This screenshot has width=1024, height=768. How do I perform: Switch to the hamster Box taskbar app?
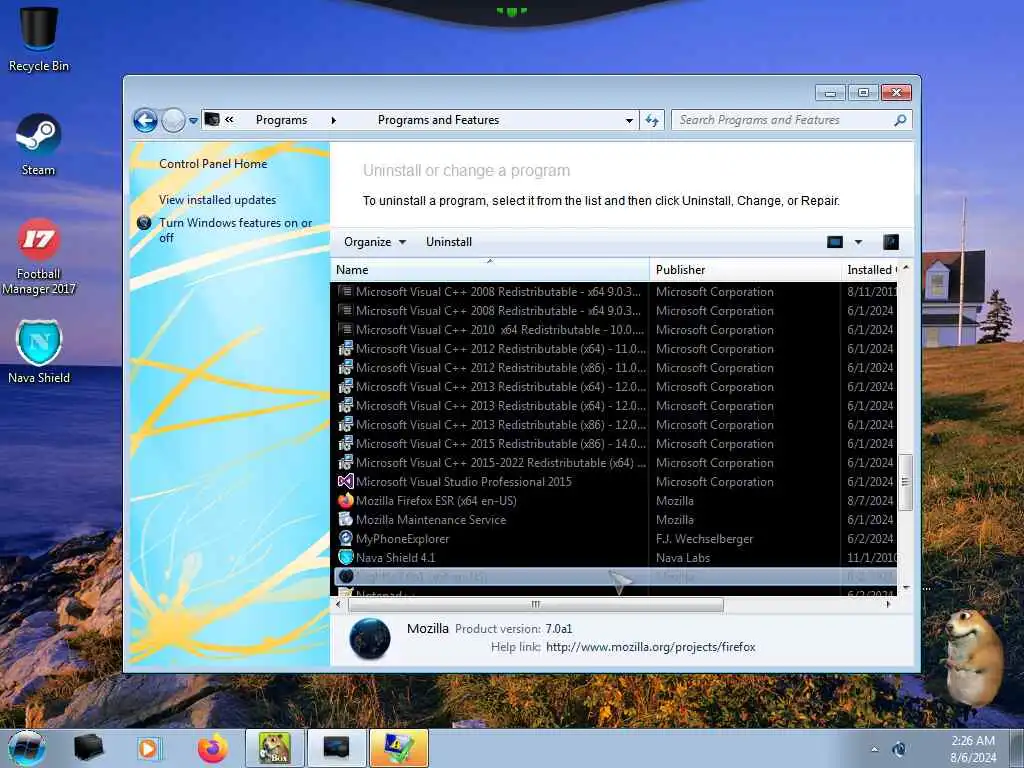pos(274,748)
